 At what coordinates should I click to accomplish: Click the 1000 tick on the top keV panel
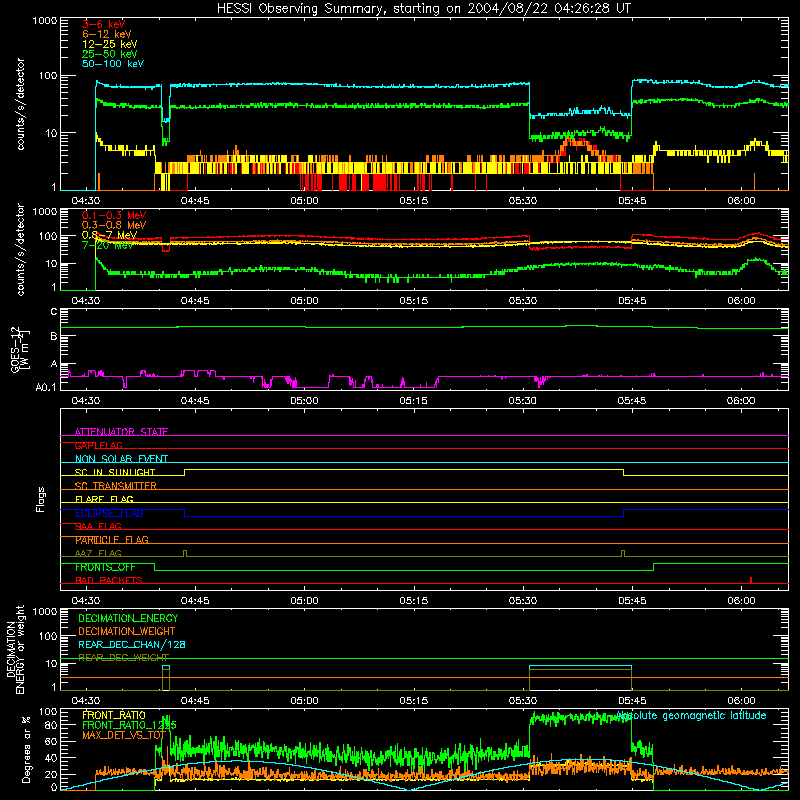tap(45, 21)
